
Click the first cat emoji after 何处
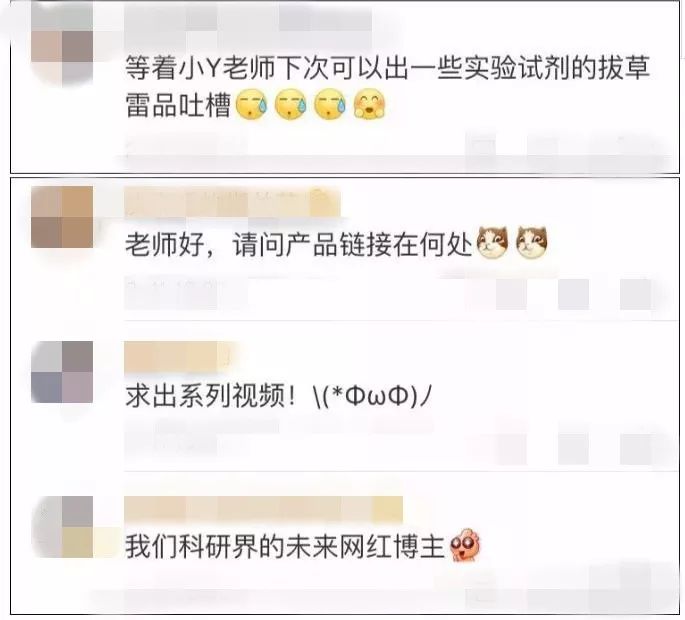tap(493, 242)
